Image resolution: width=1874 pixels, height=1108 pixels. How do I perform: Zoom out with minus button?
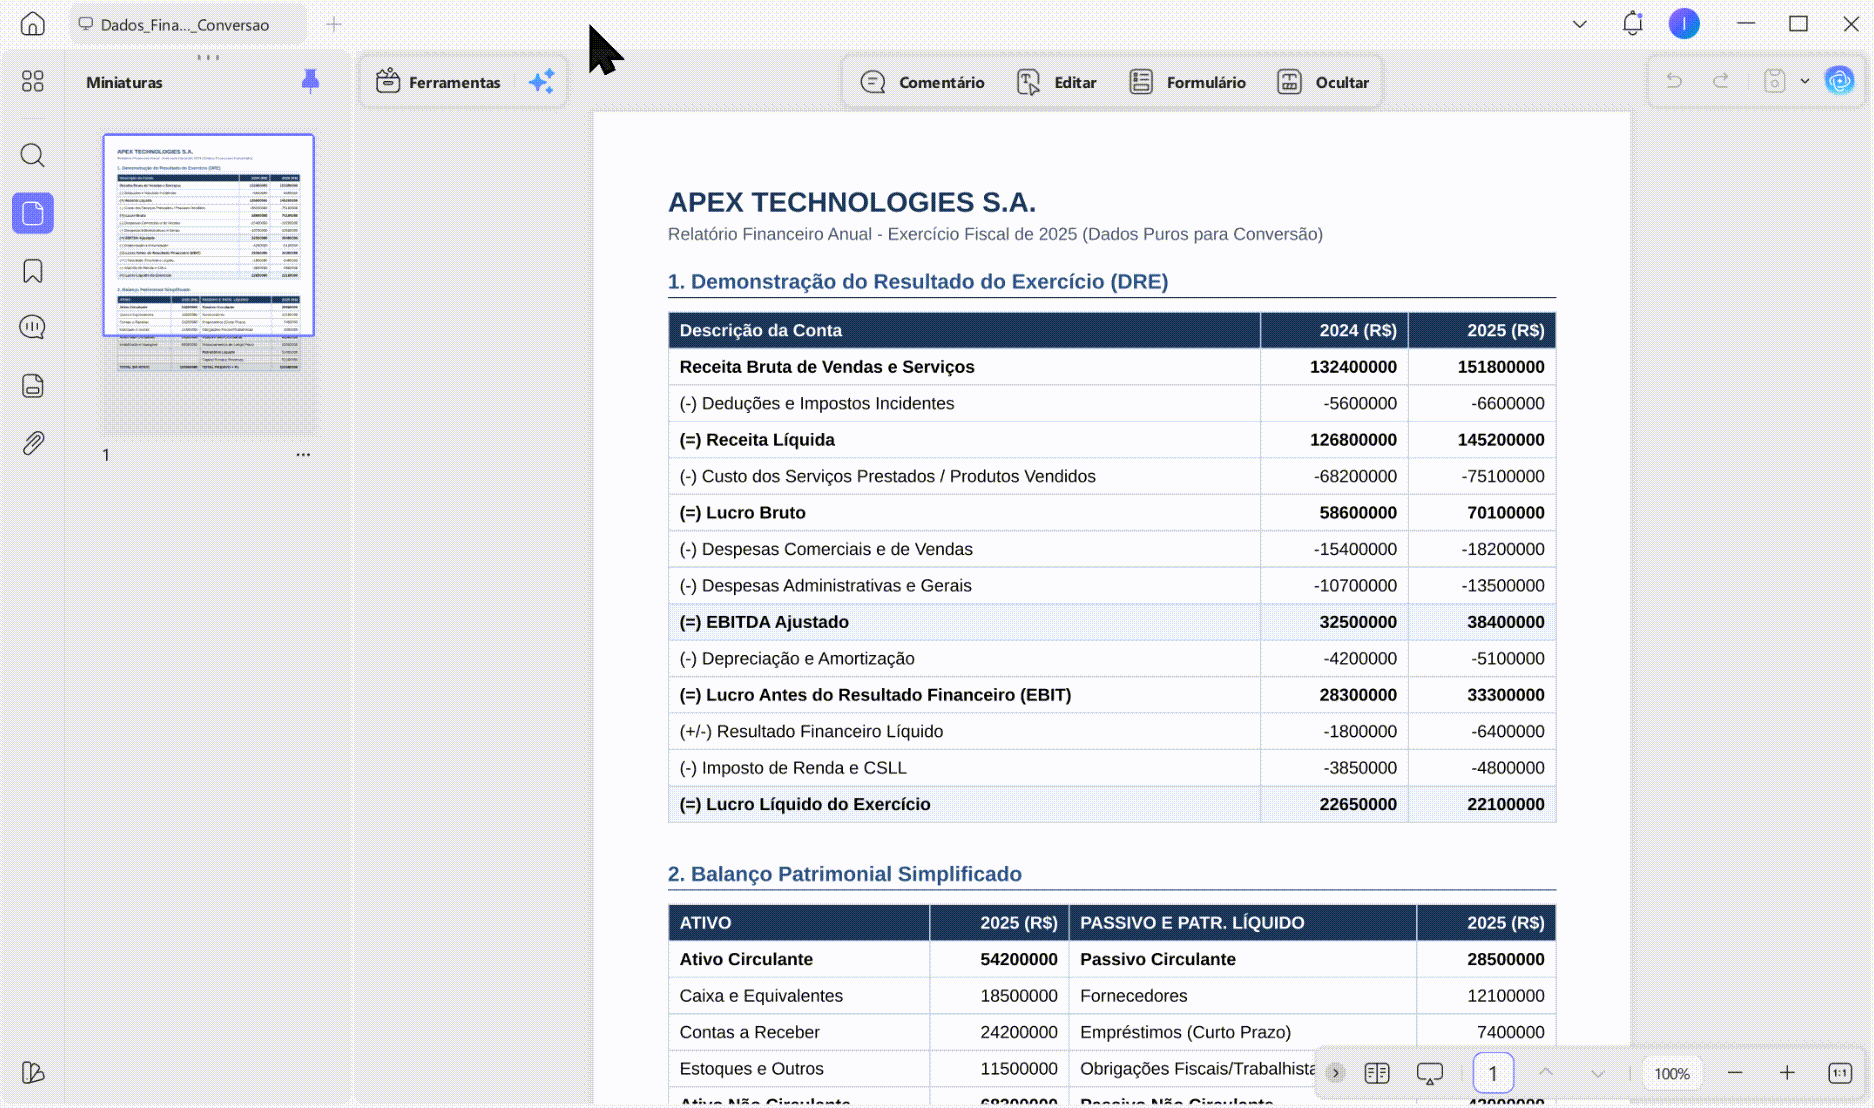[1735, 1072]
